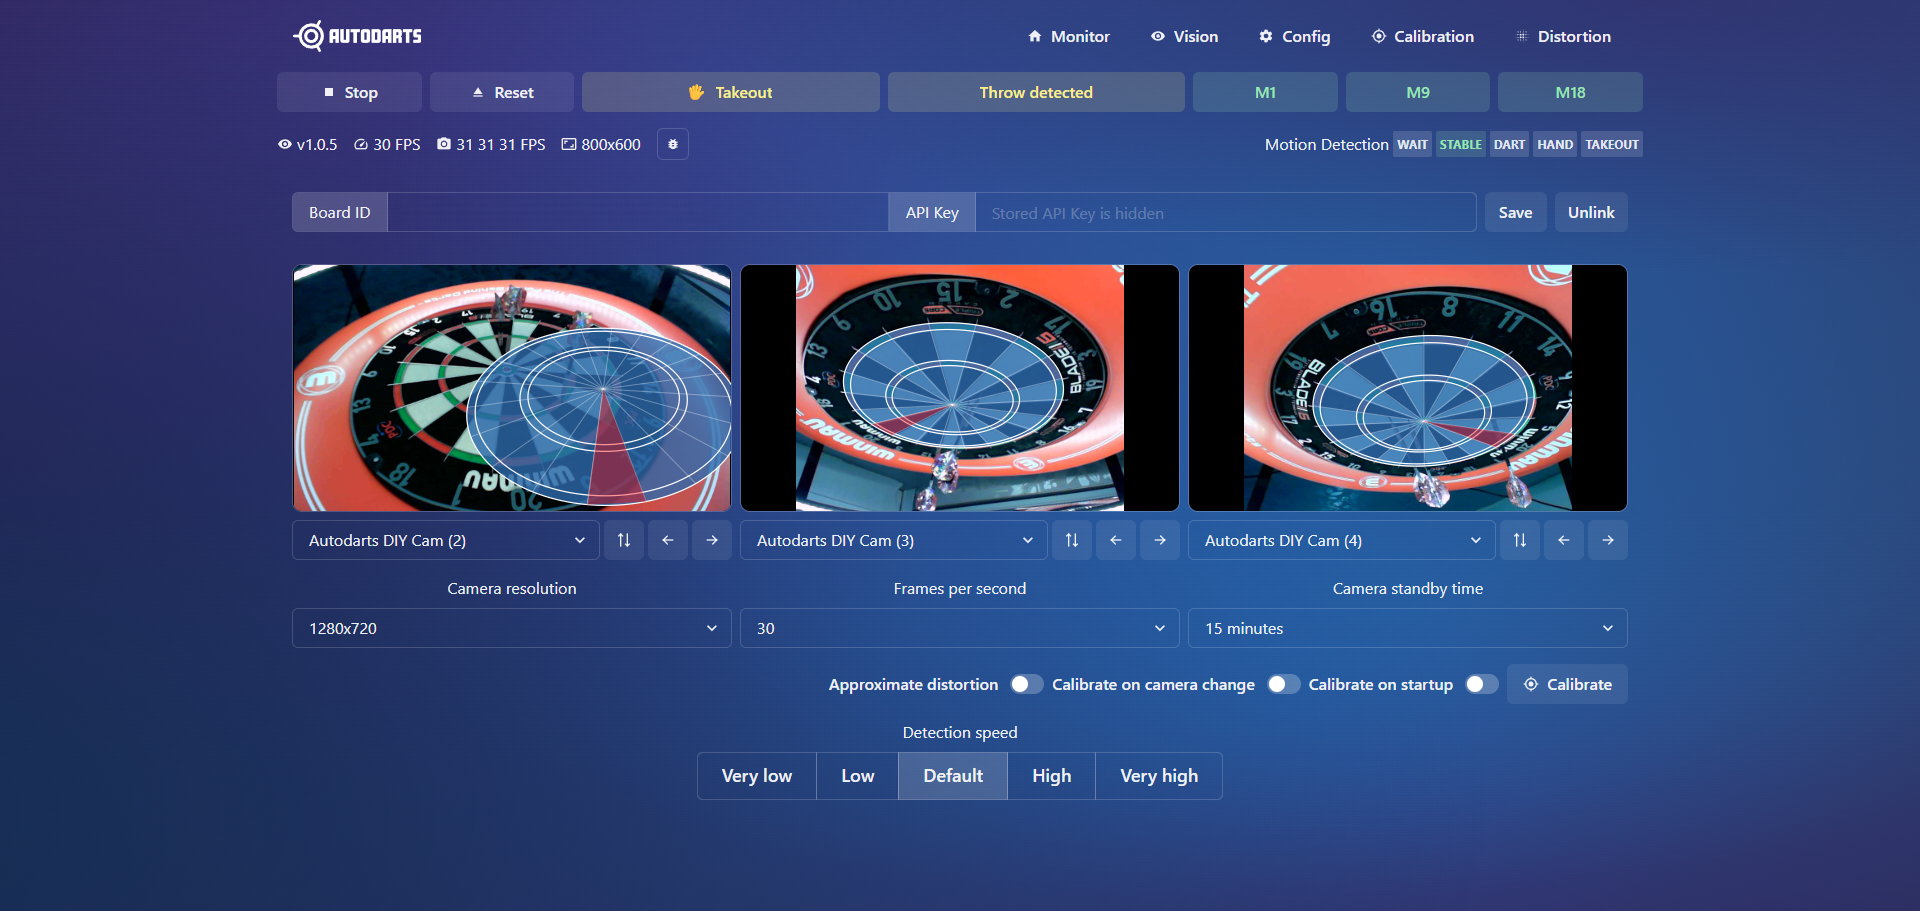Screen dimensions: 1920x911
Task: Click the STABLE motion status badge
Action: (1460, 144)
